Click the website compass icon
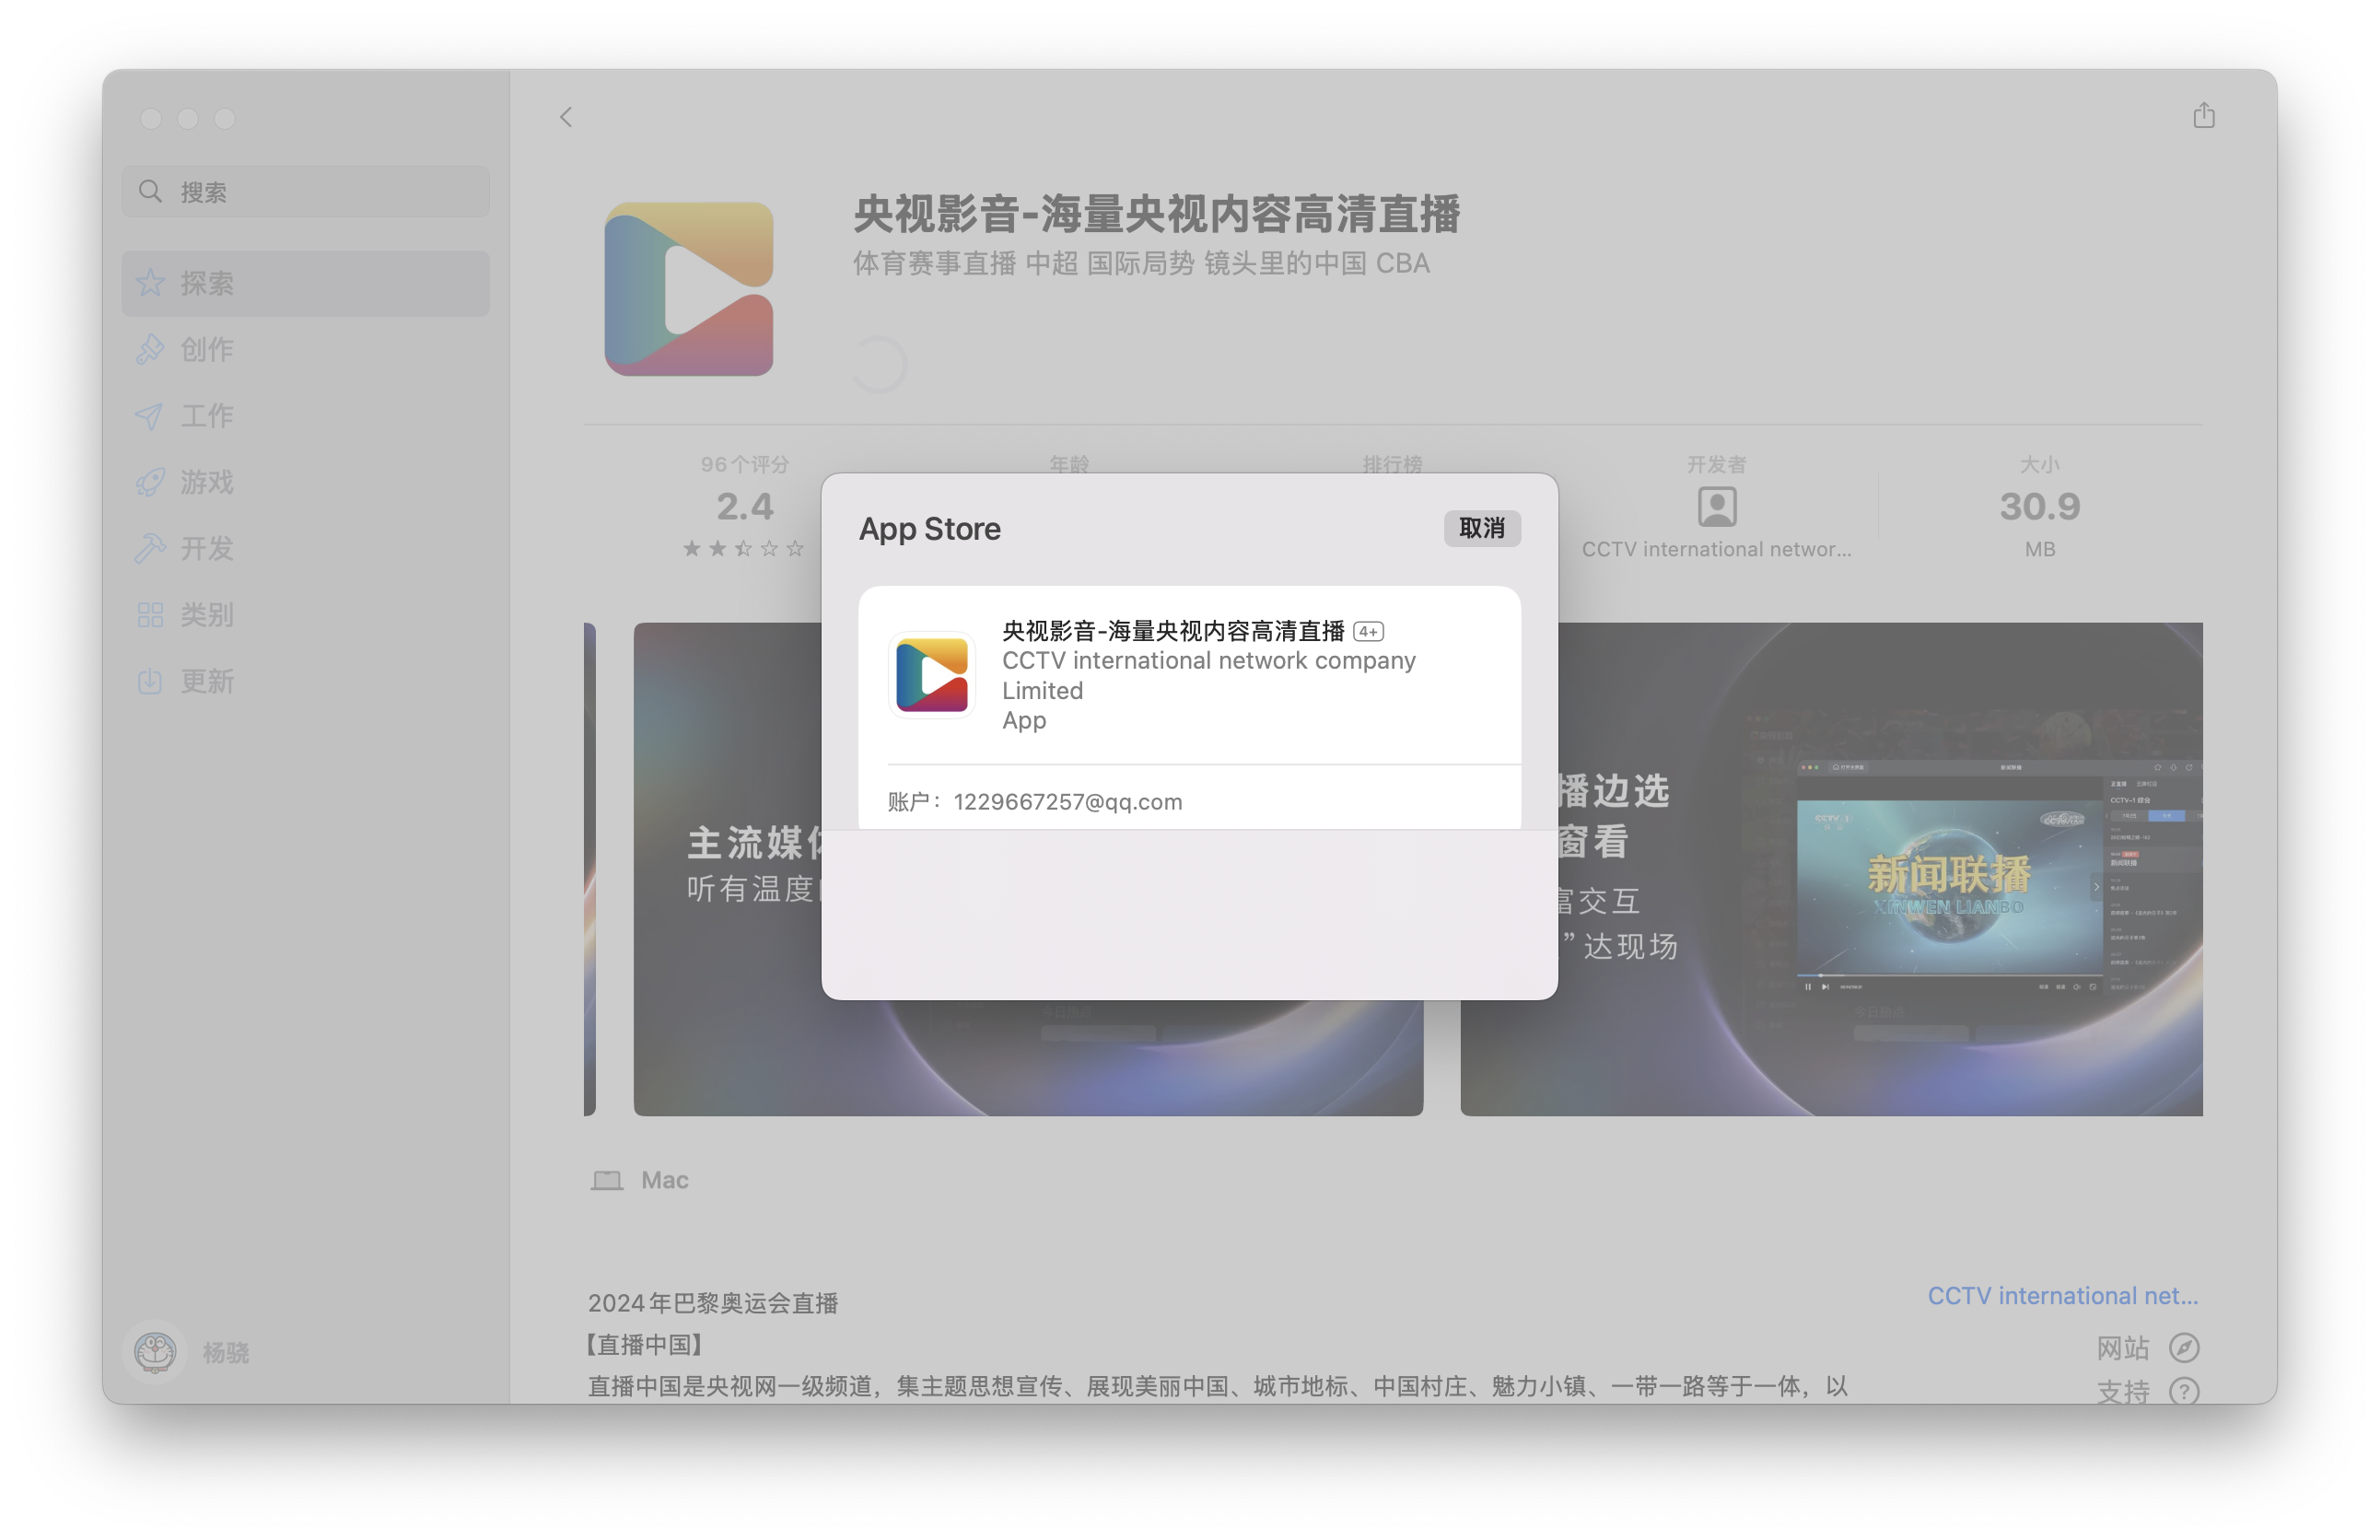Screen dimensions: 2380x1540 pos(2184,1347)
